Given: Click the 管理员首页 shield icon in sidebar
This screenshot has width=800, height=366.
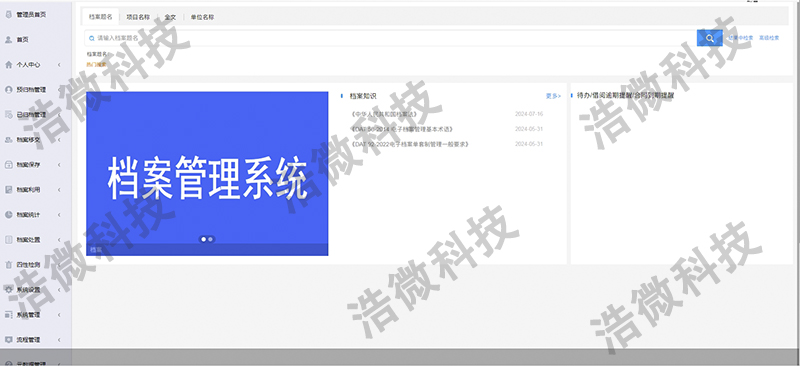Looking at the screenshot, I should pos(8,15).
